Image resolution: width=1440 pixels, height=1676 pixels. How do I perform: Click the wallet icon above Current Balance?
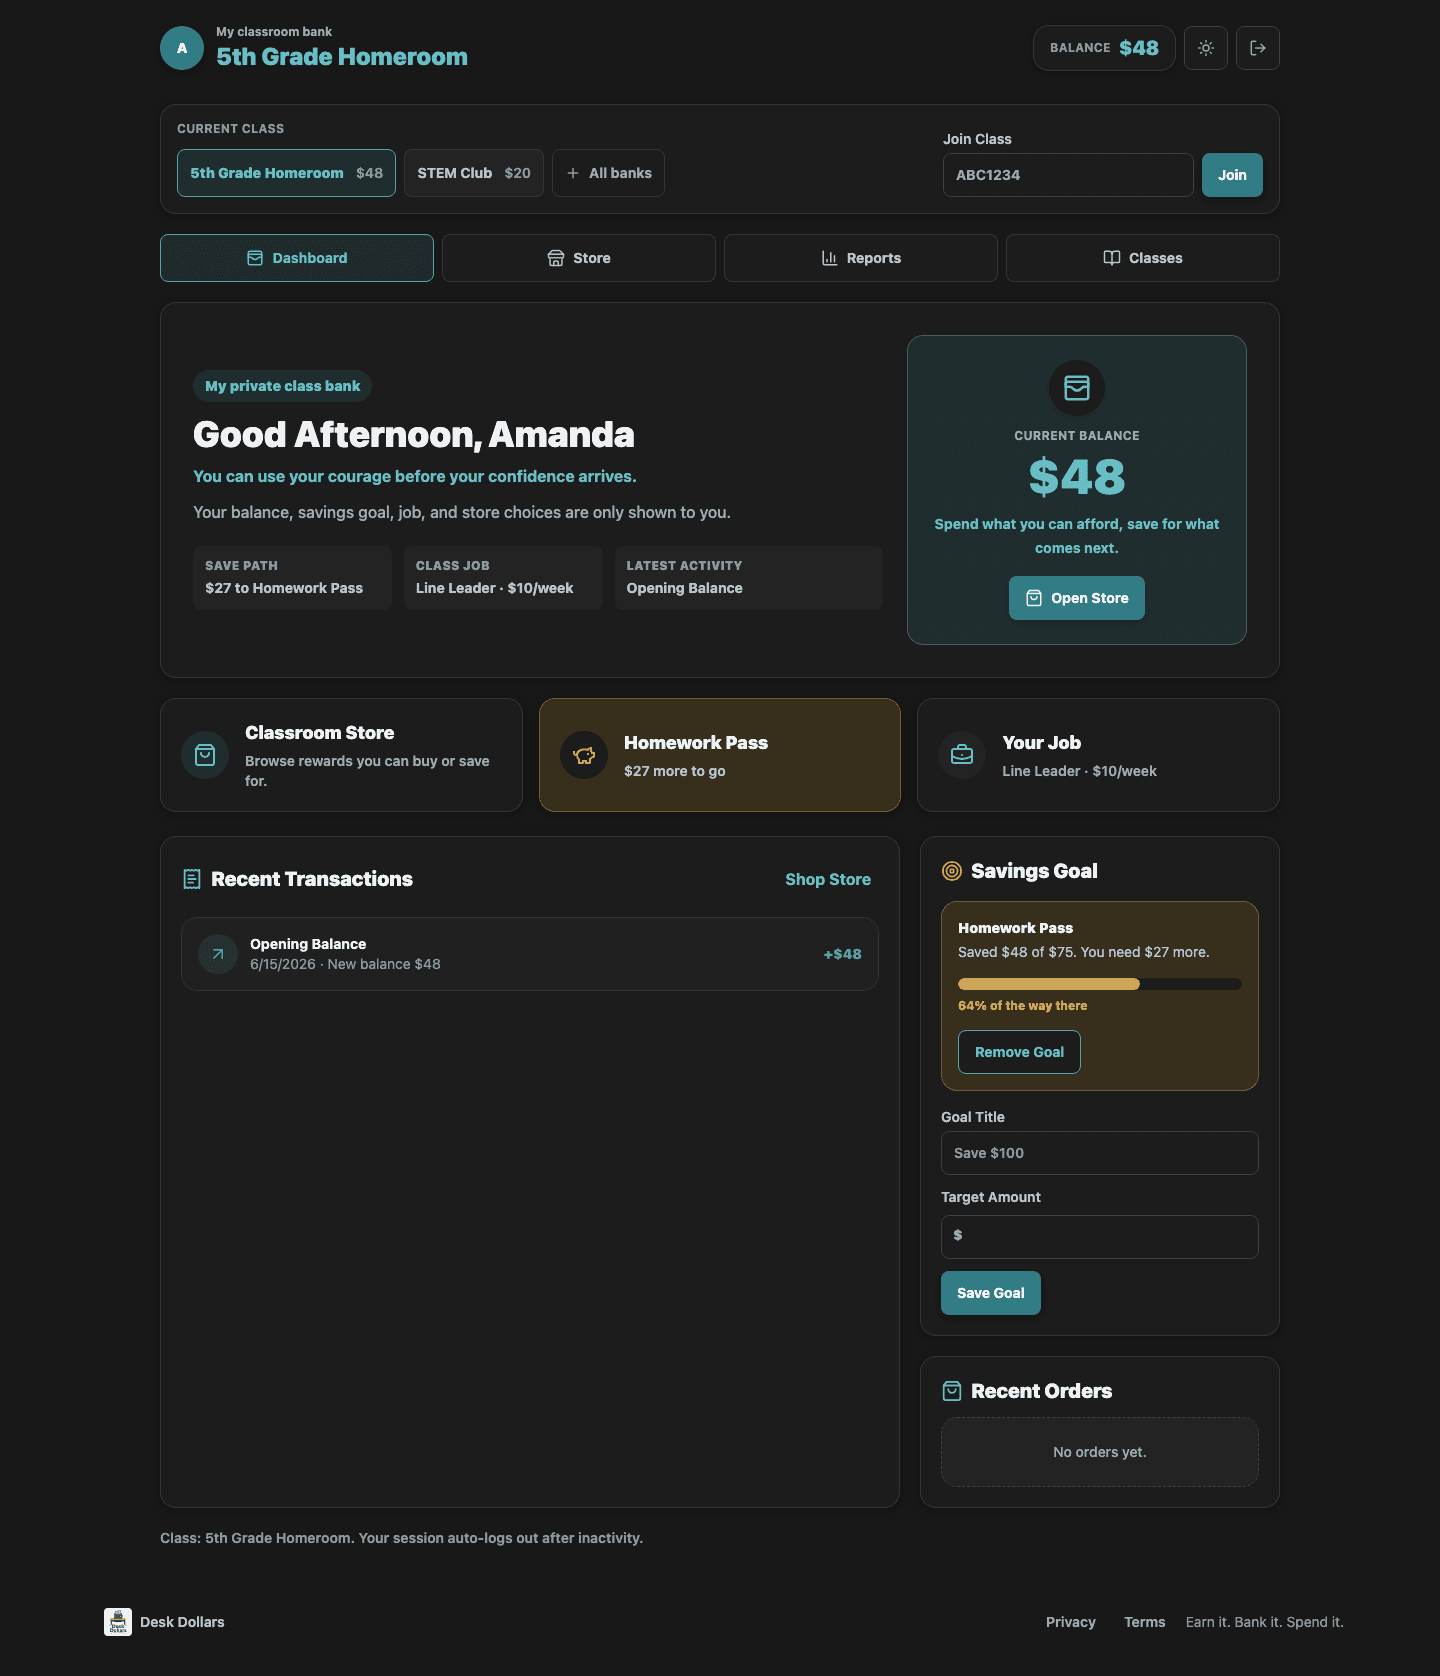tap(1077, 388)
